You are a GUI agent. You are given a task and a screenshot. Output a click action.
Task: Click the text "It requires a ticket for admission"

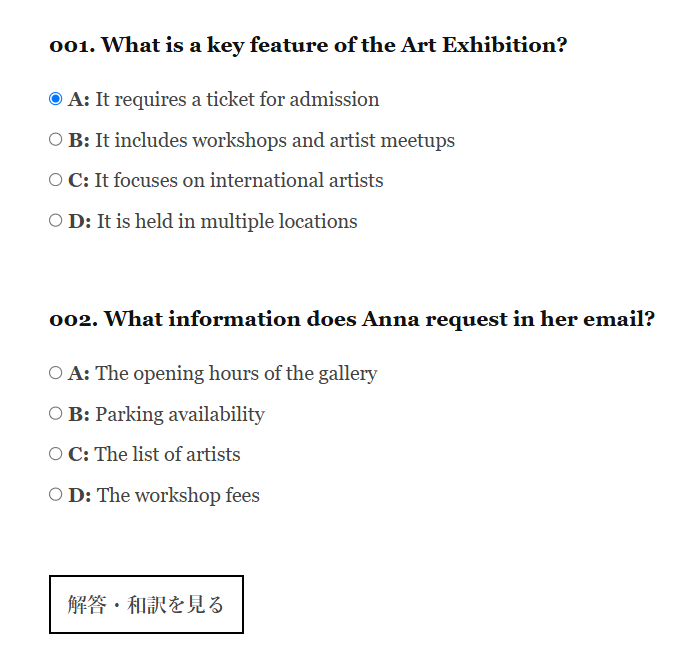click(237, 100)
